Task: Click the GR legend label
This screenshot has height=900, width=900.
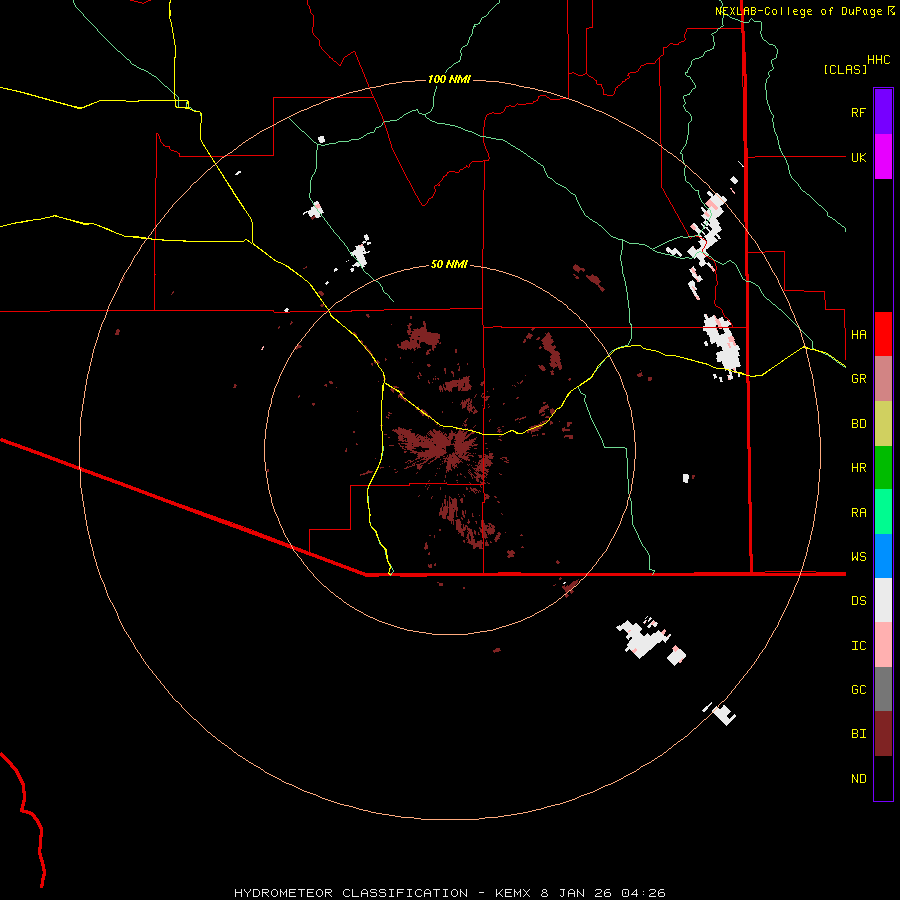Action: tap(858, 379)
